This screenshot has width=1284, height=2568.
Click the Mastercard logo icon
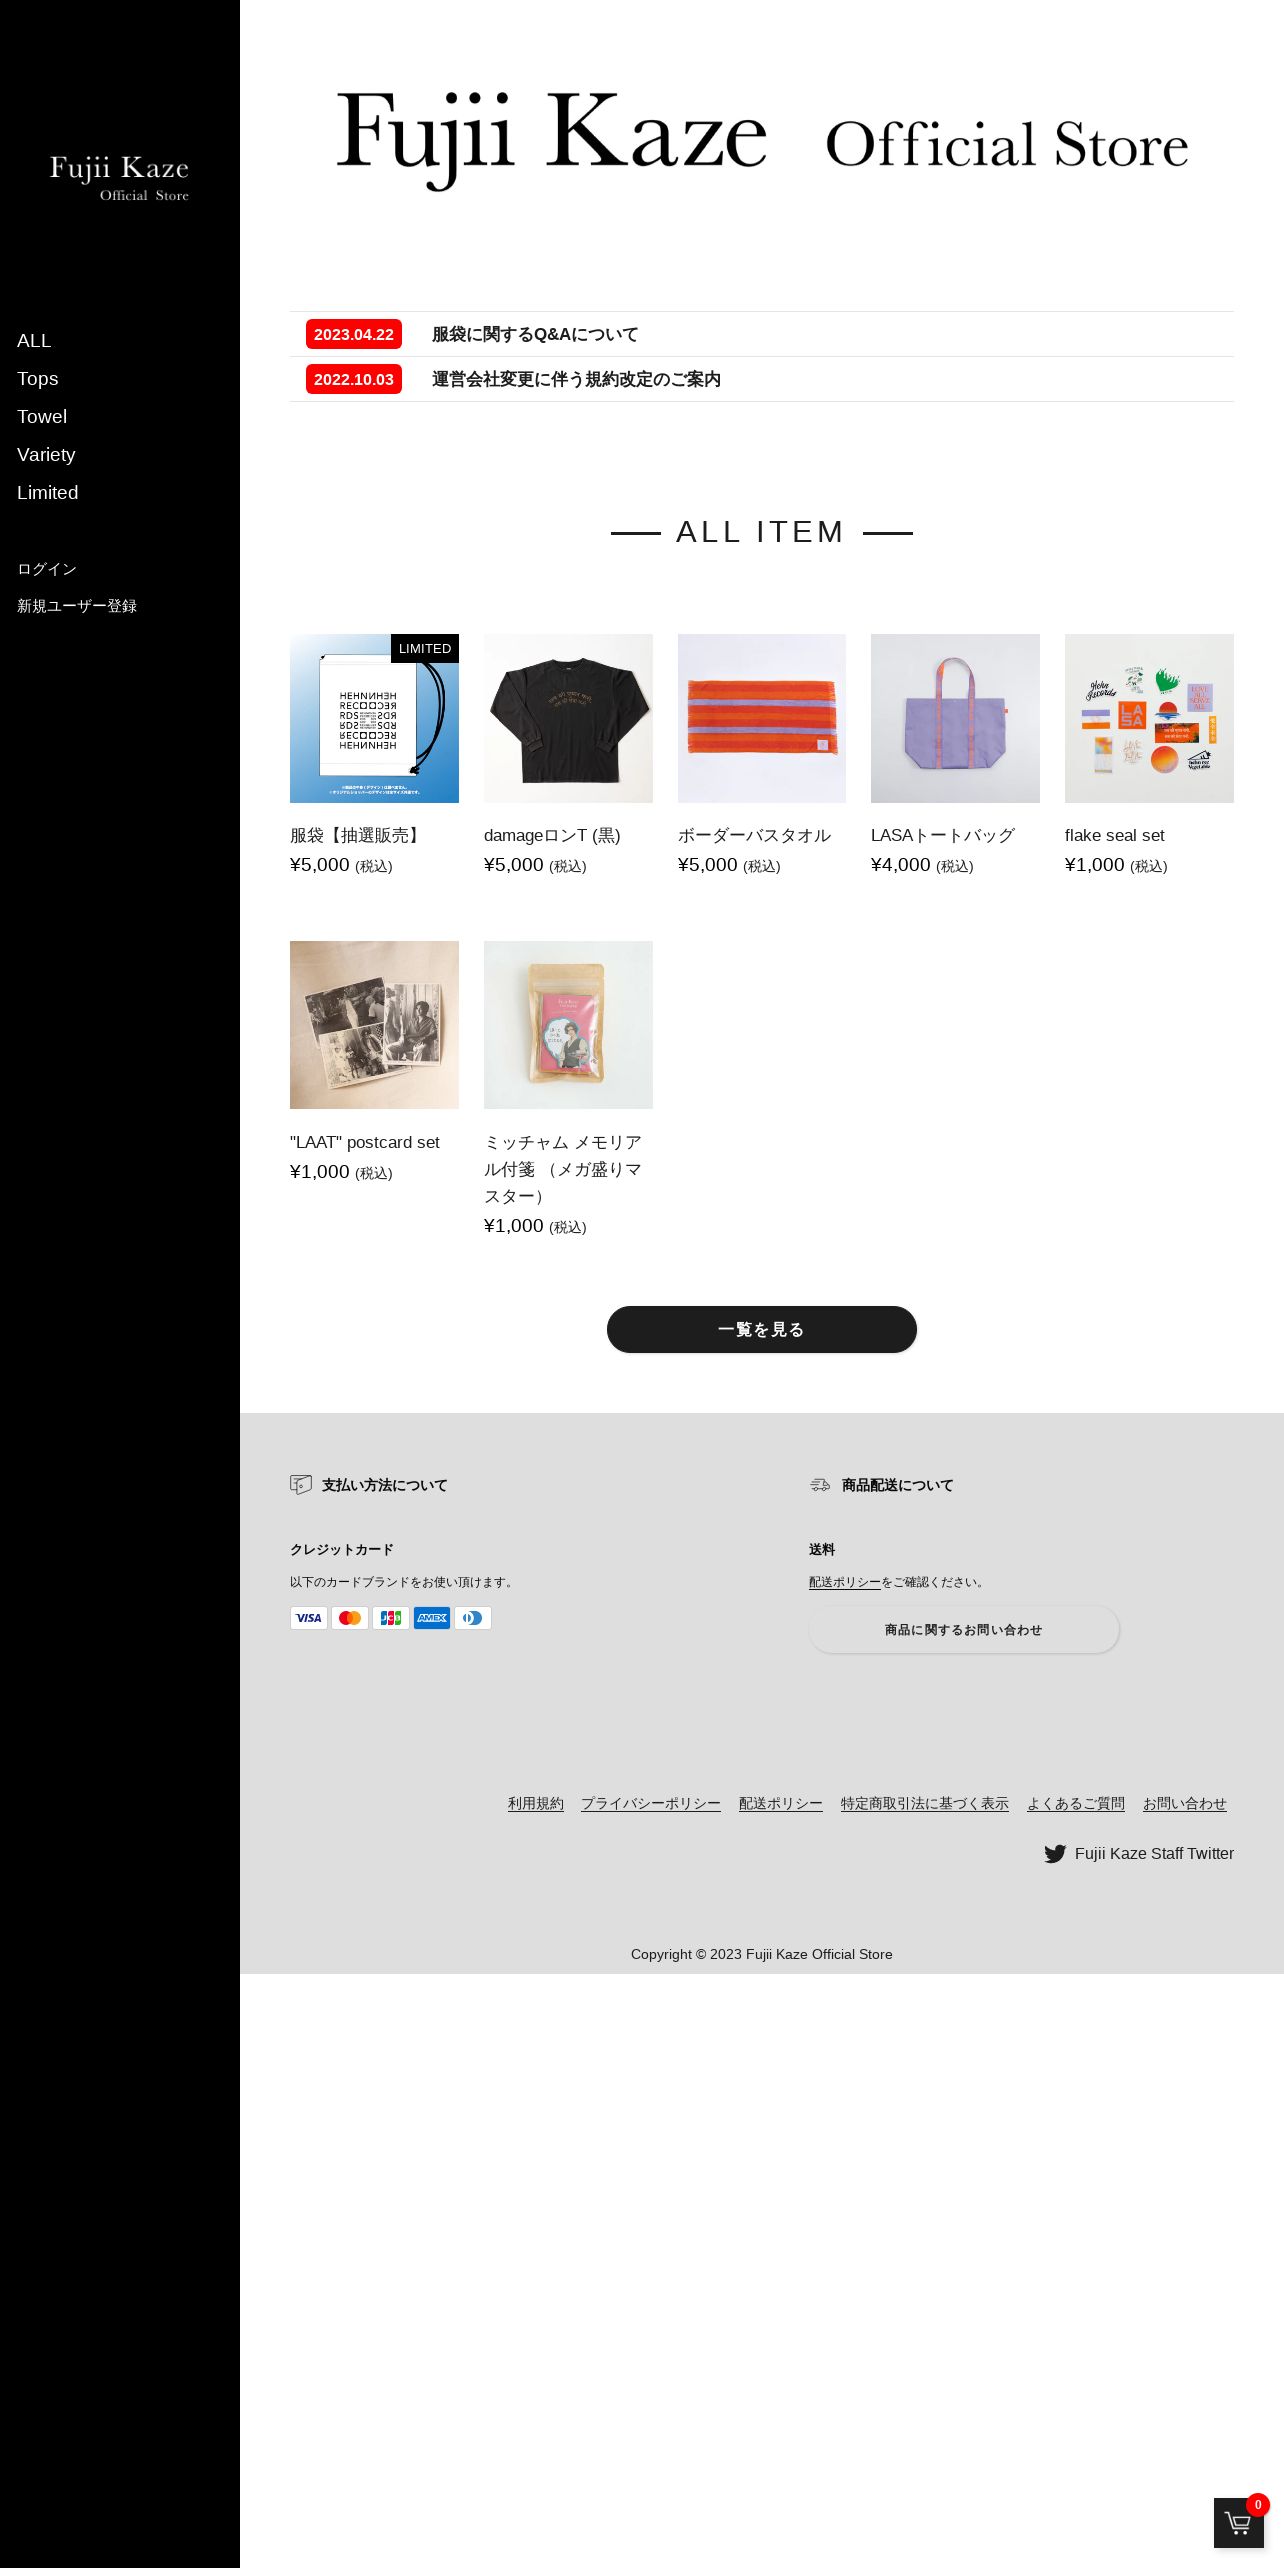[x=350, y=1618]
